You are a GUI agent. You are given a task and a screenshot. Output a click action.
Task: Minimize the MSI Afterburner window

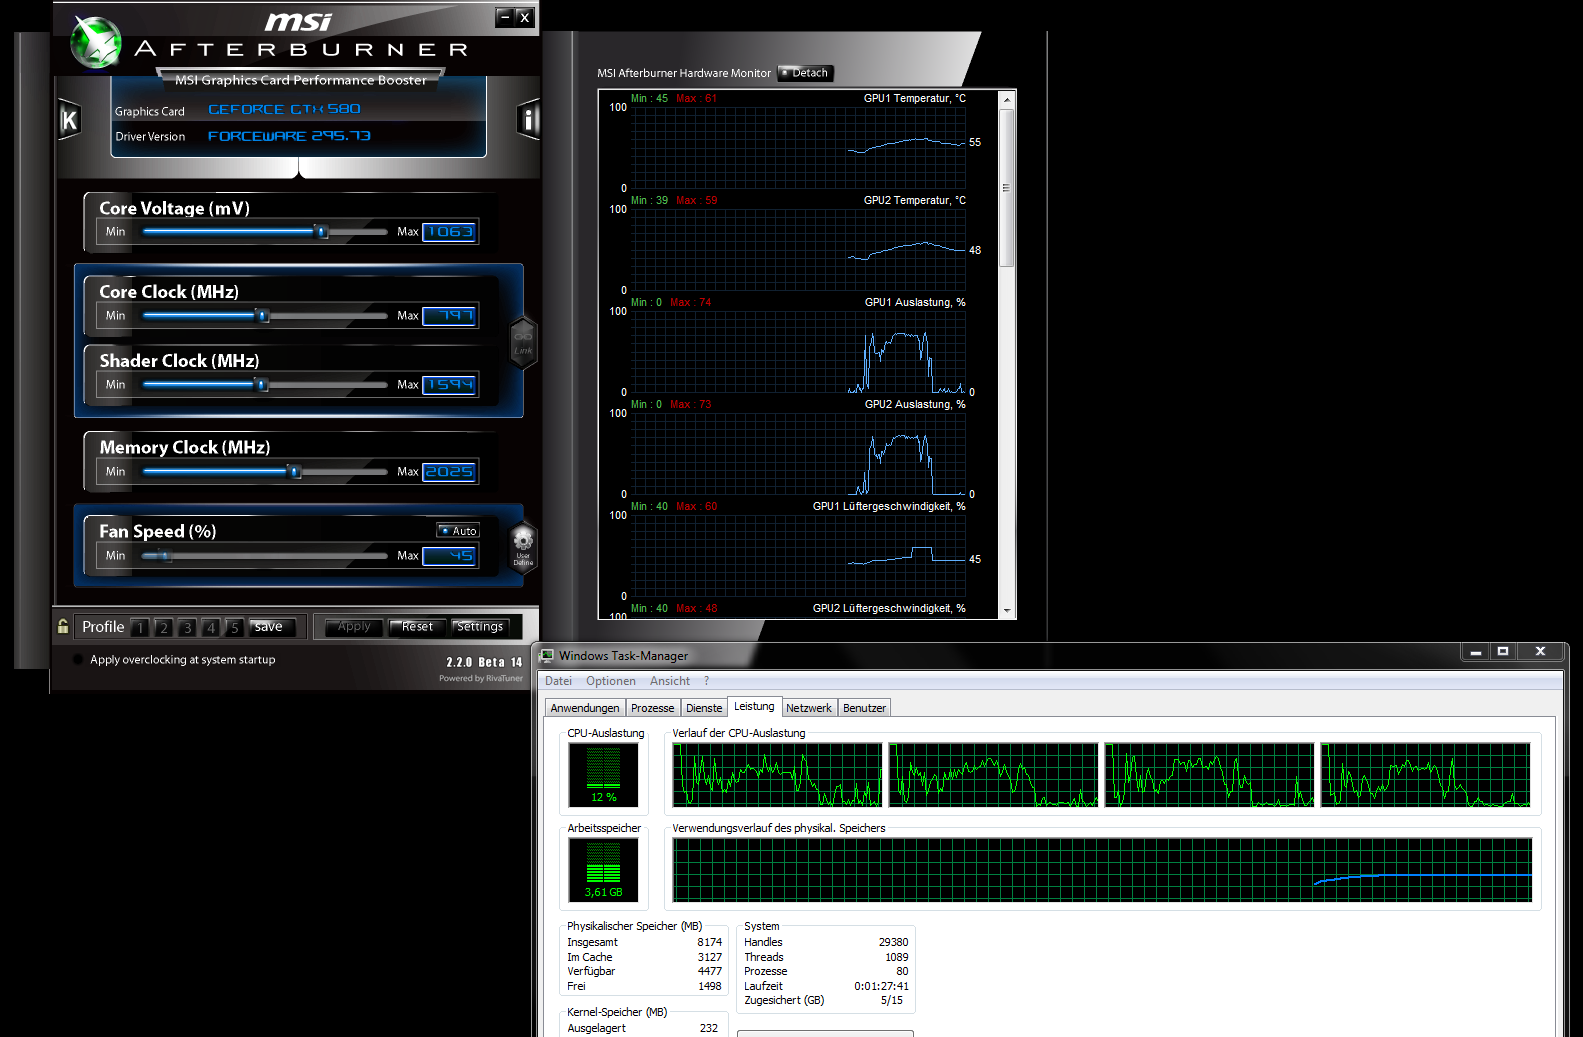coord(505,17)
